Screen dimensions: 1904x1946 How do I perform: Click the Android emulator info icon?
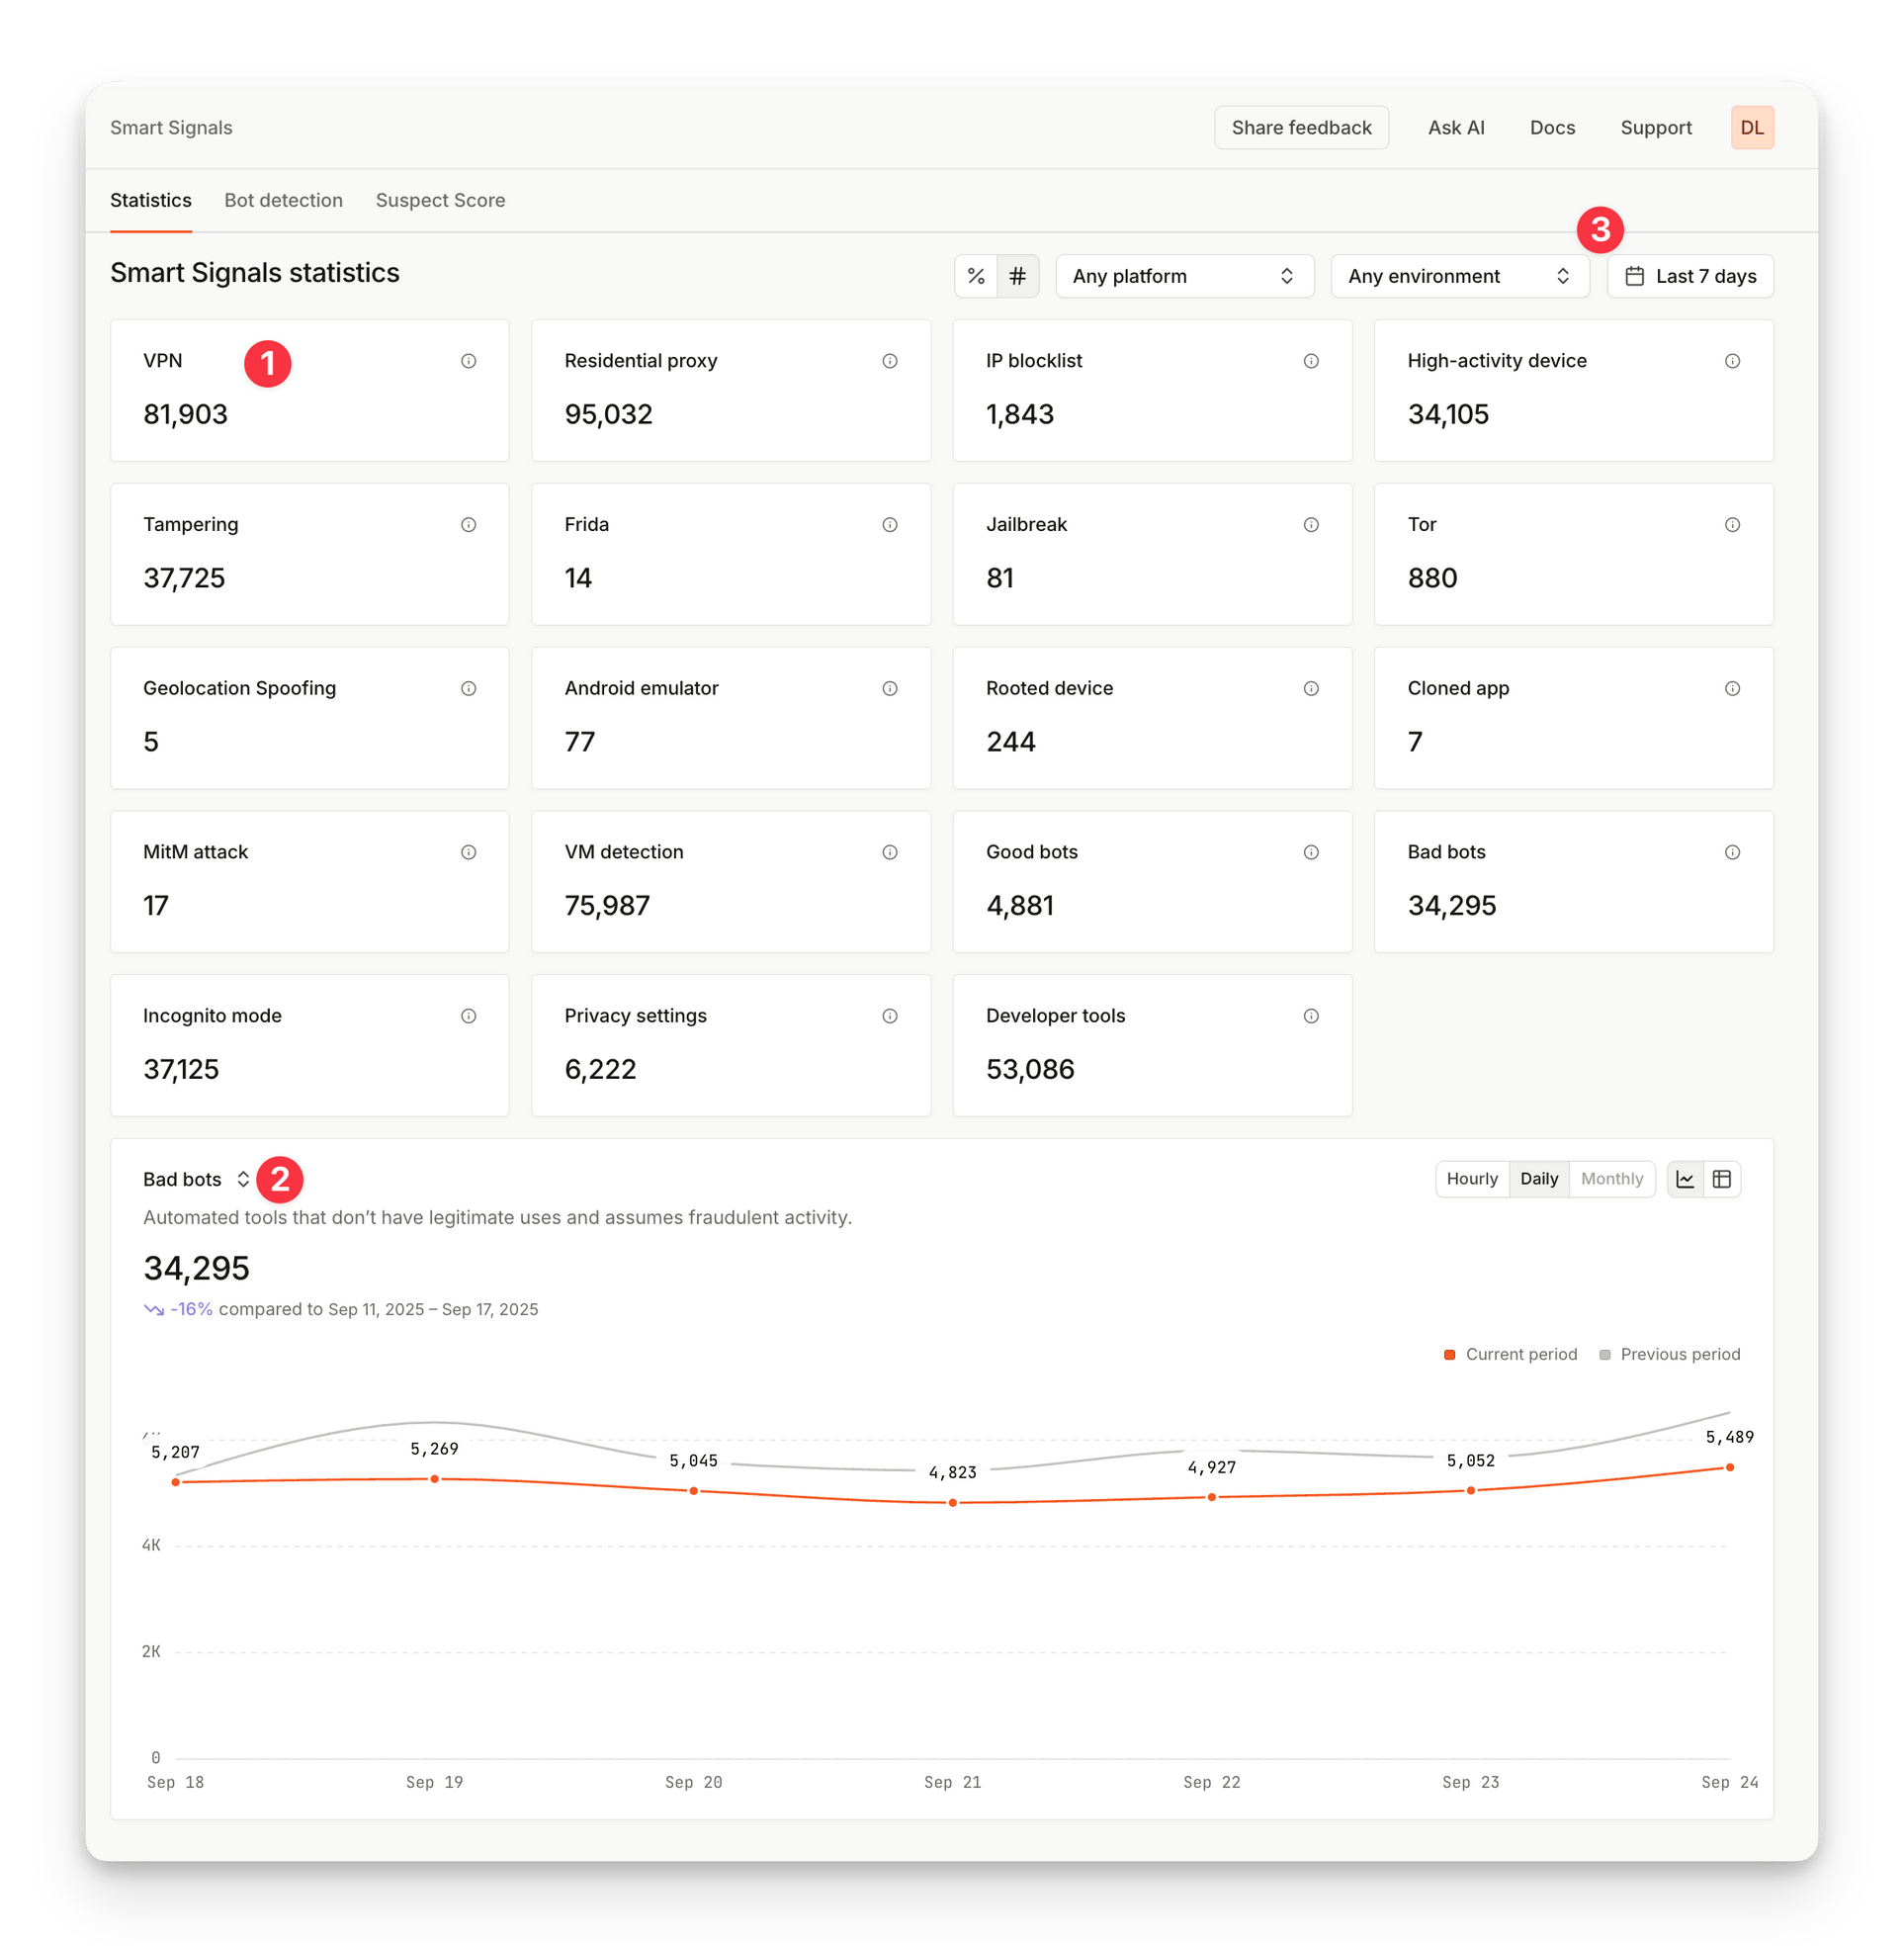pos(889,688)
